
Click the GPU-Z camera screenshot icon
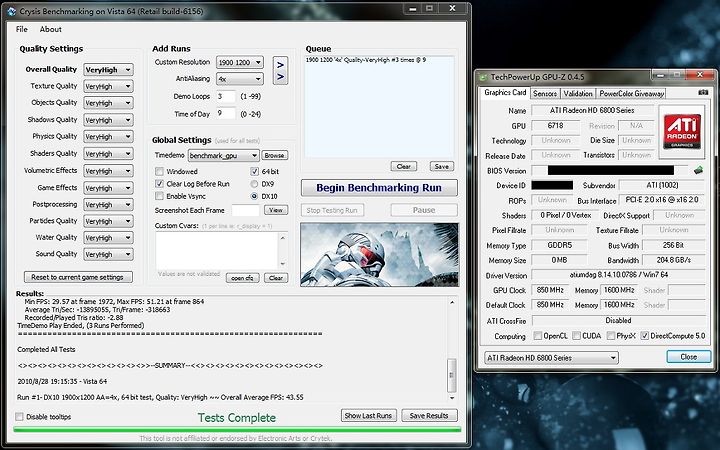coord(703,92)
